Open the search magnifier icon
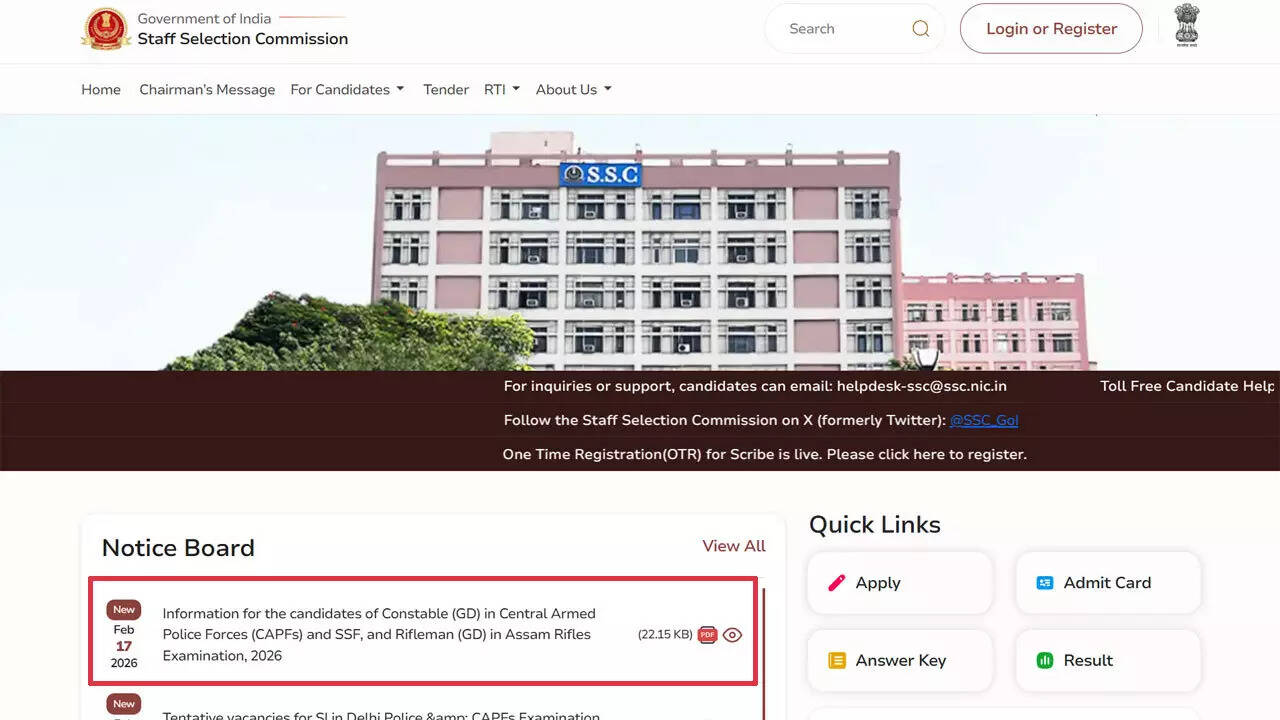1280x720 pixels. click(919, 28)
